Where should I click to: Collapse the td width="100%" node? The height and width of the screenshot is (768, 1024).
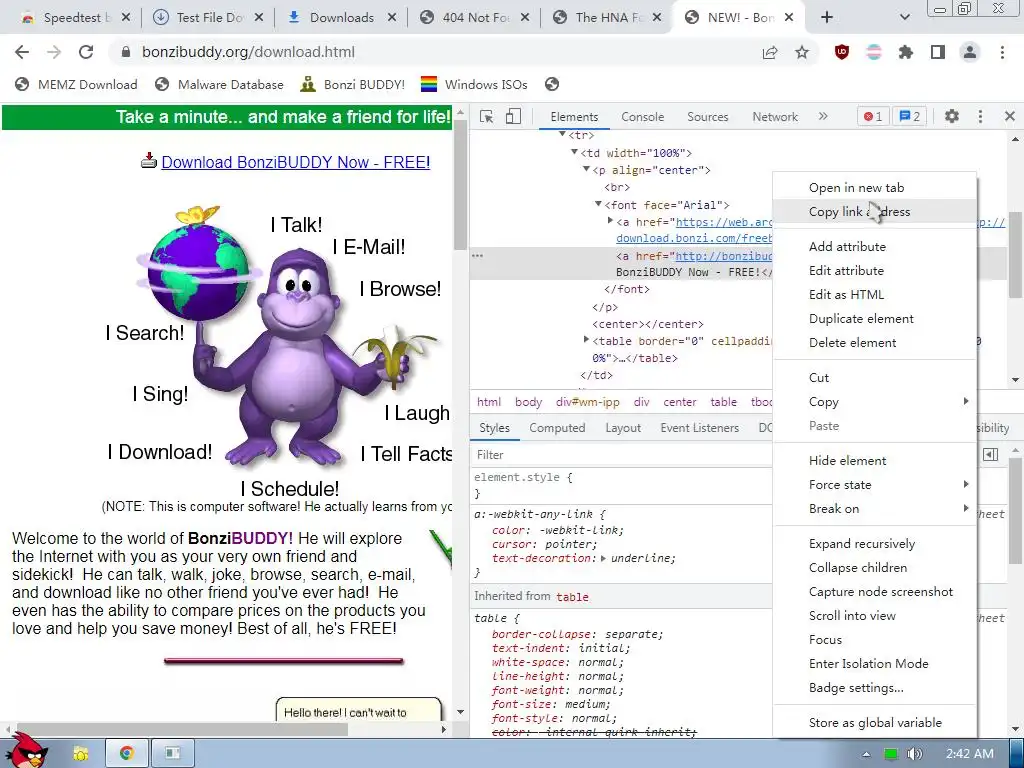pos(574,152)
